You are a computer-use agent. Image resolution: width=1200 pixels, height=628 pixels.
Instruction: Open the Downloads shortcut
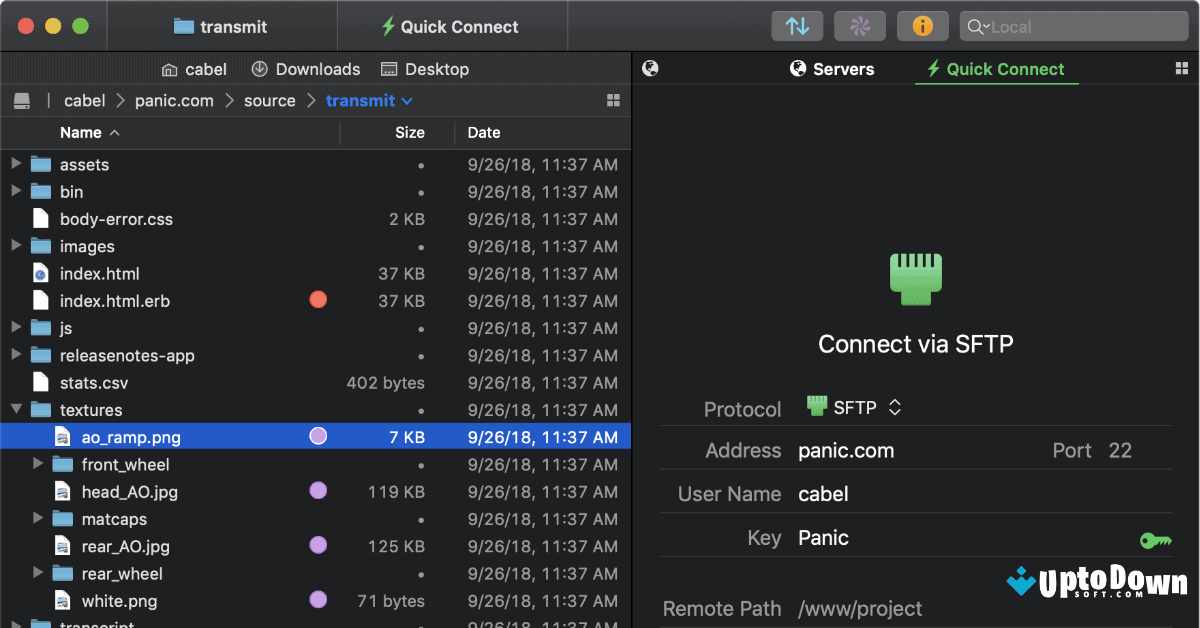point(305,68)
